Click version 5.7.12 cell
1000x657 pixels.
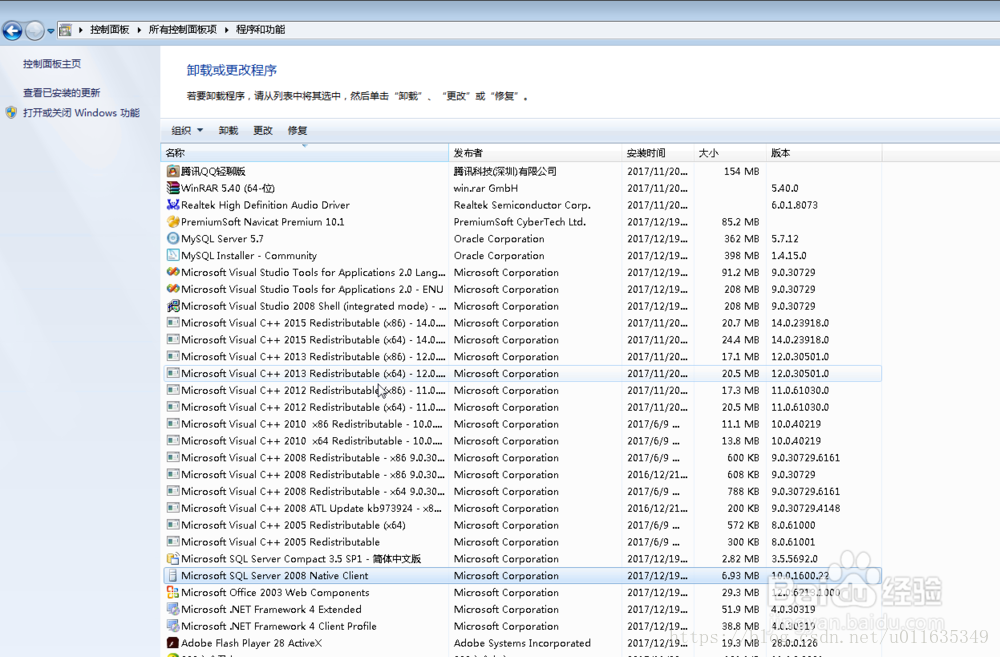[x=784, y=239]
